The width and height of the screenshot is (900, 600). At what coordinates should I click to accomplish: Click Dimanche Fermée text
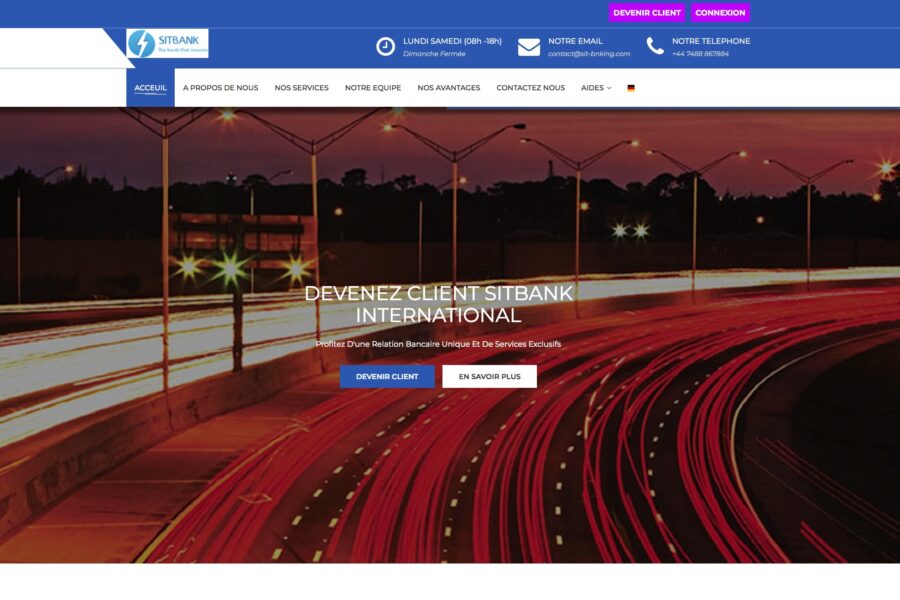(x=434, y=54)
